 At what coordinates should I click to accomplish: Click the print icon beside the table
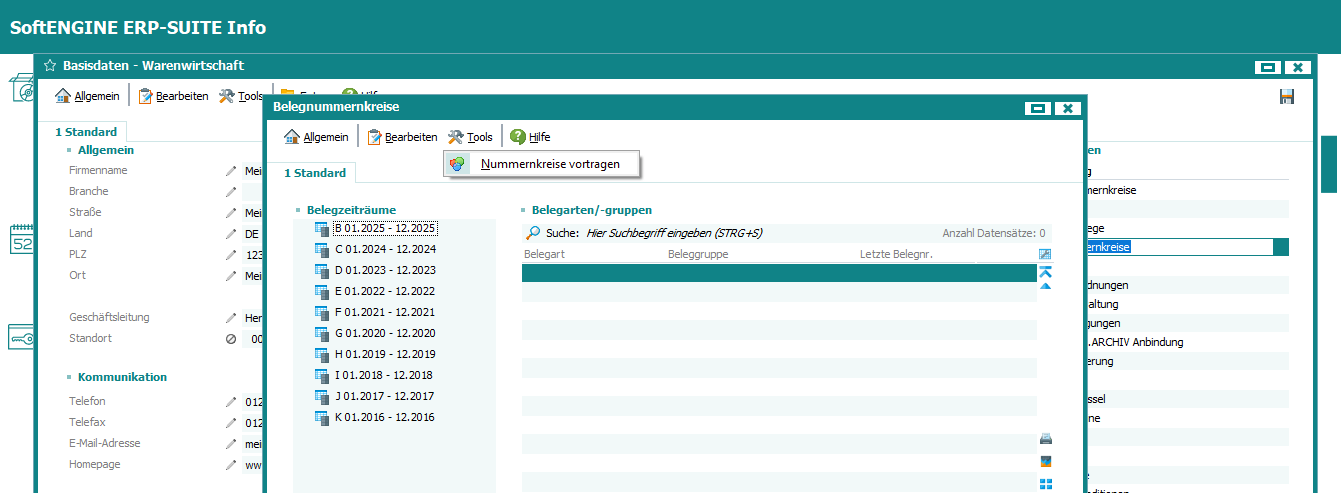click(1046, 439)
